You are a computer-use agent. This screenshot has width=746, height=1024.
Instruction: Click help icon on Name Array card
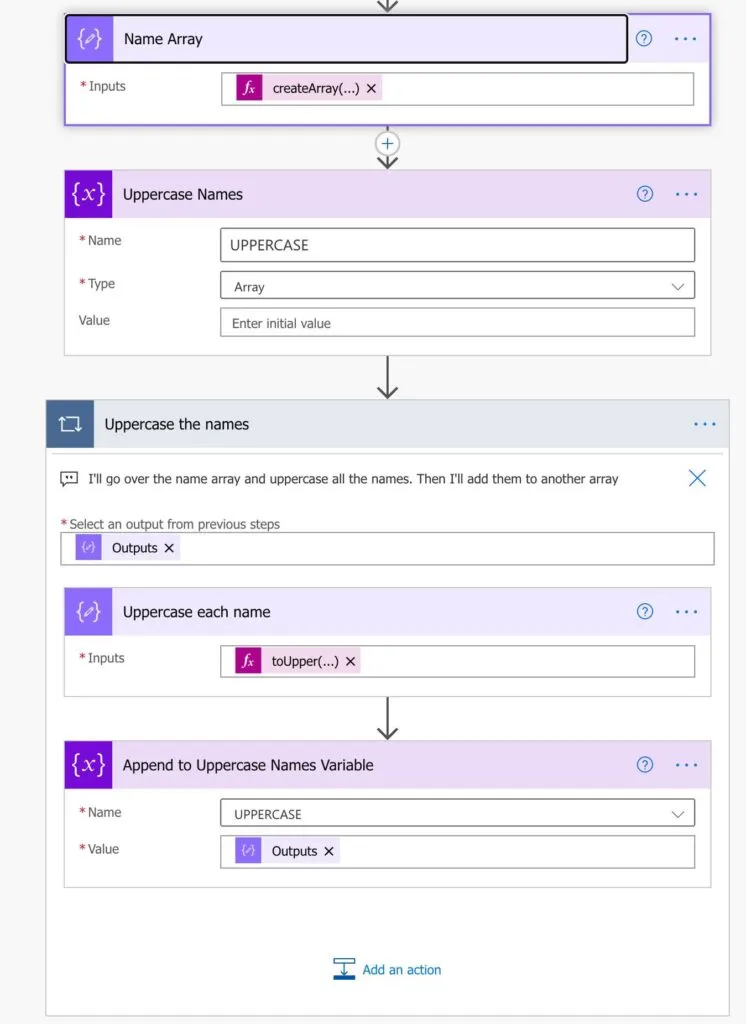point(644,39)
